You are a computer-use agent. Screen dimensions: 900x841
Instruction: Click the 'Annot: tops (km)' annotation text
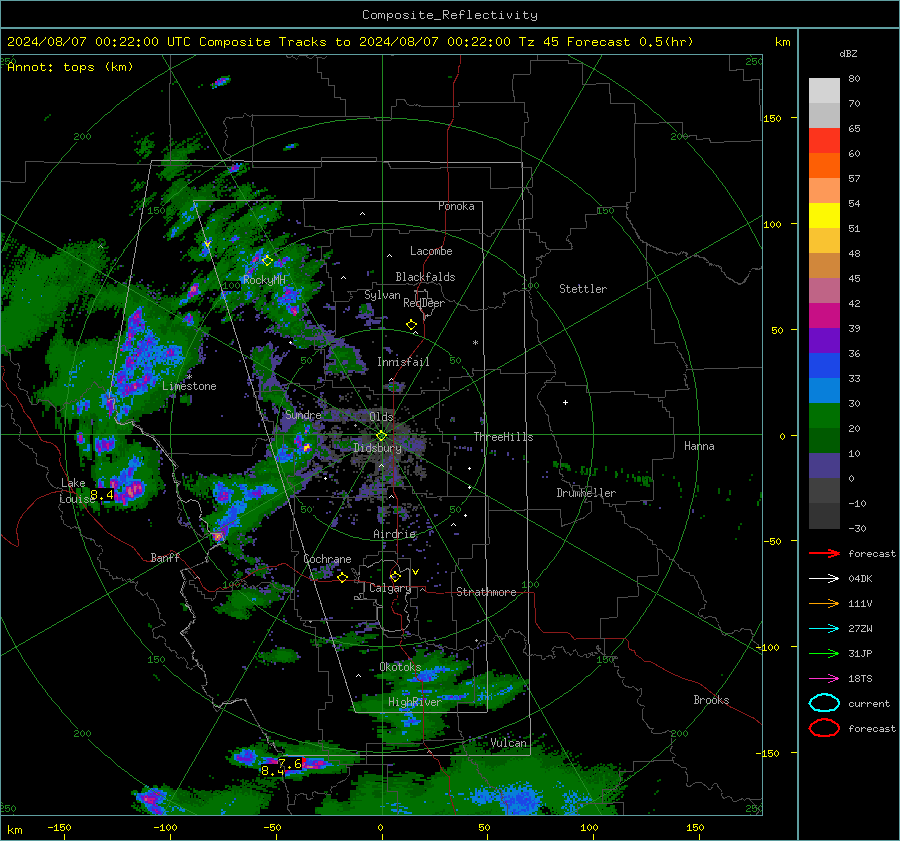(70, 67)
